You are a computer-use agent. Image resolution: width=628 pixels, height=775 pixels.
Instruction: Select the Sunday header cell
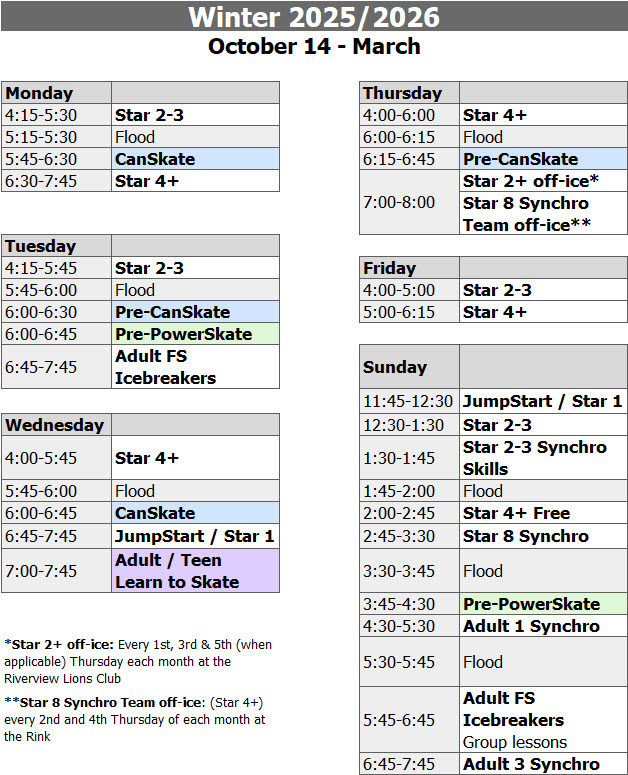410,367
